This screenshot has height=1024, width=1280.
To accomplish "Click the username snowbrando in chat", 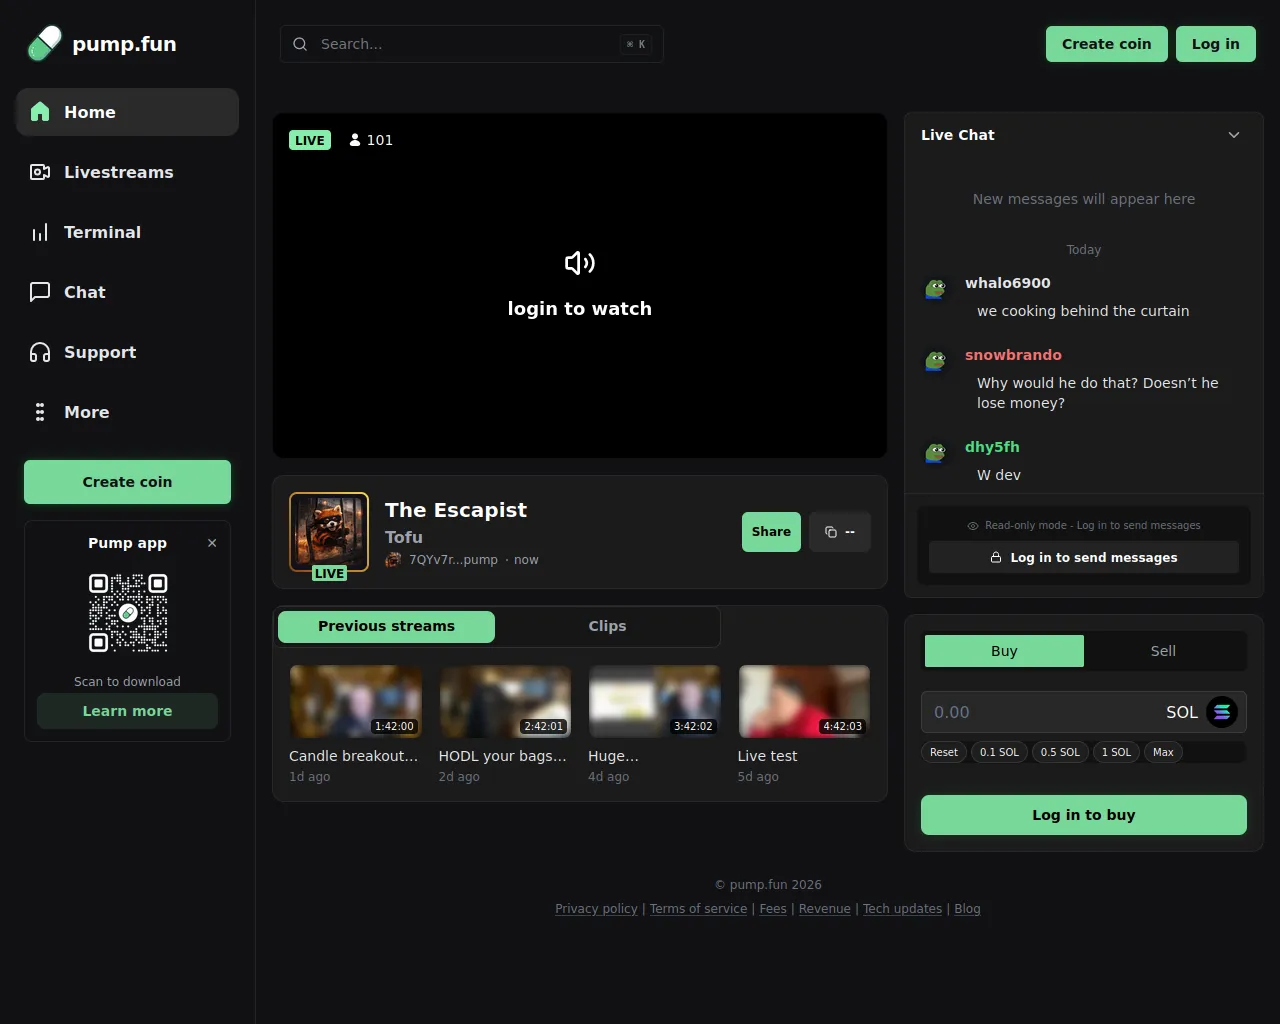I will [1013, 355].
